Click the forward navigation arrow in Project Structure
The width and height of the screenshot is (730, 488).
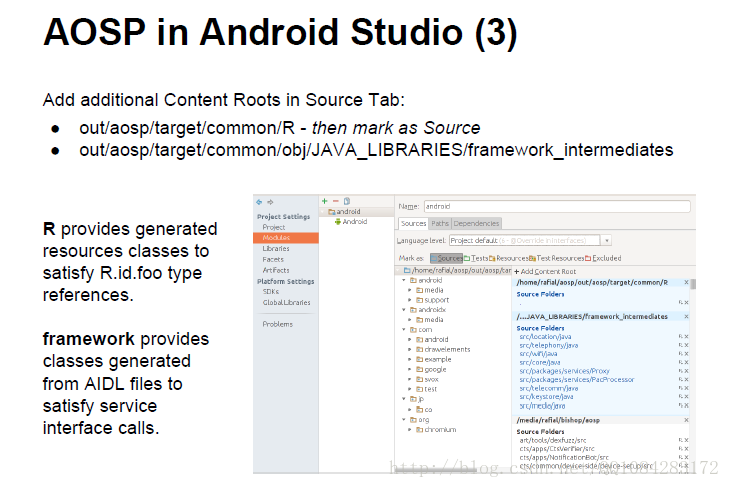(270, 202)
